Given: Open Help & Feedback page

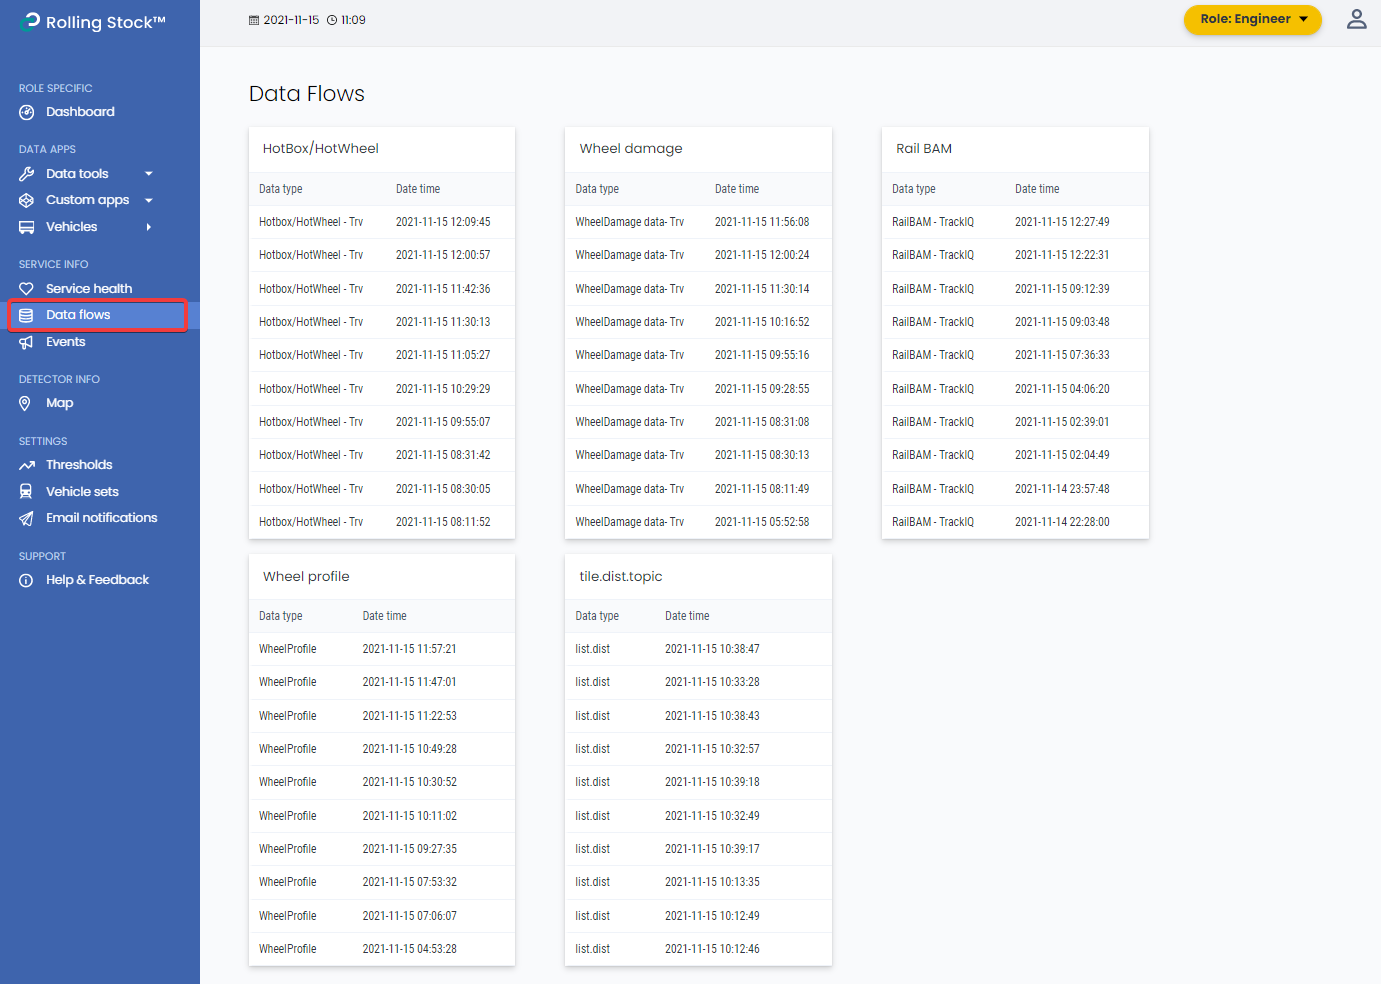Looking at the screenshot, I should point(97,580).
